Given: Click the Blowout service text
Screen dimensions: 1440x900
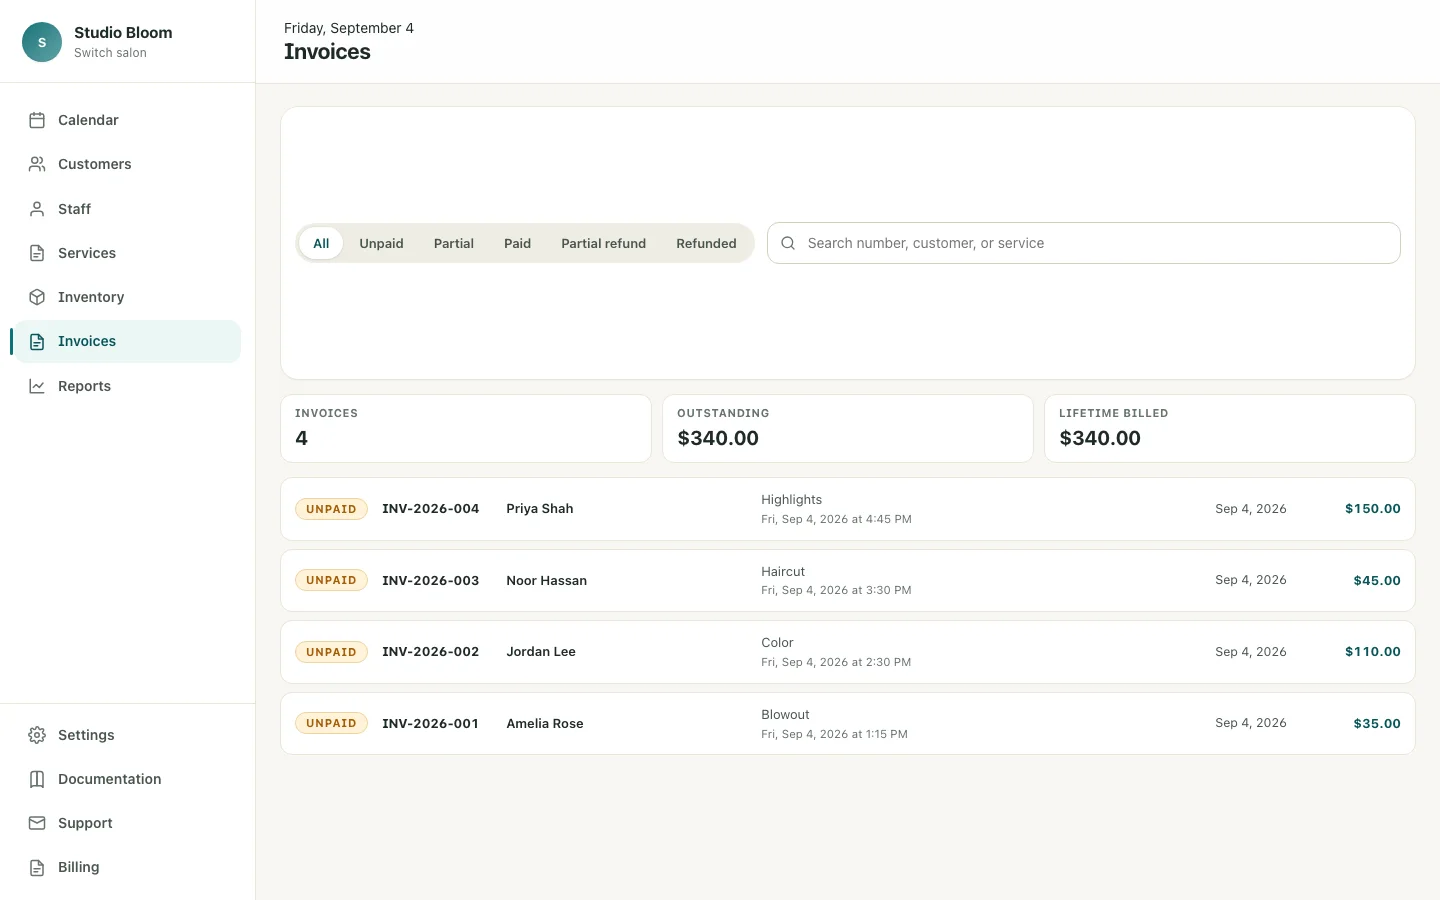Looking at the screenshot, I should 785,715.
